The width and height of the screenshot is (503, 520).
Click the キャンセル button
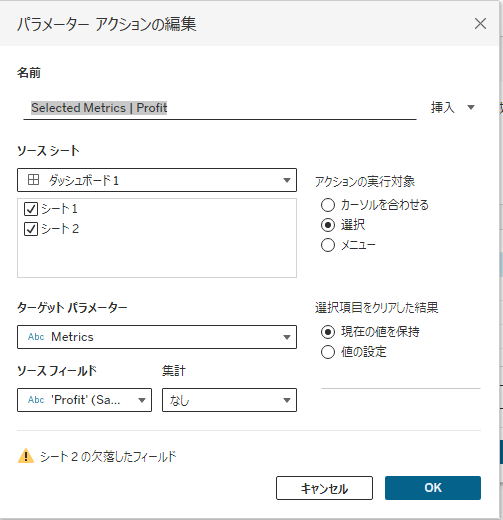pyautogui.click(x=324, y=488)
